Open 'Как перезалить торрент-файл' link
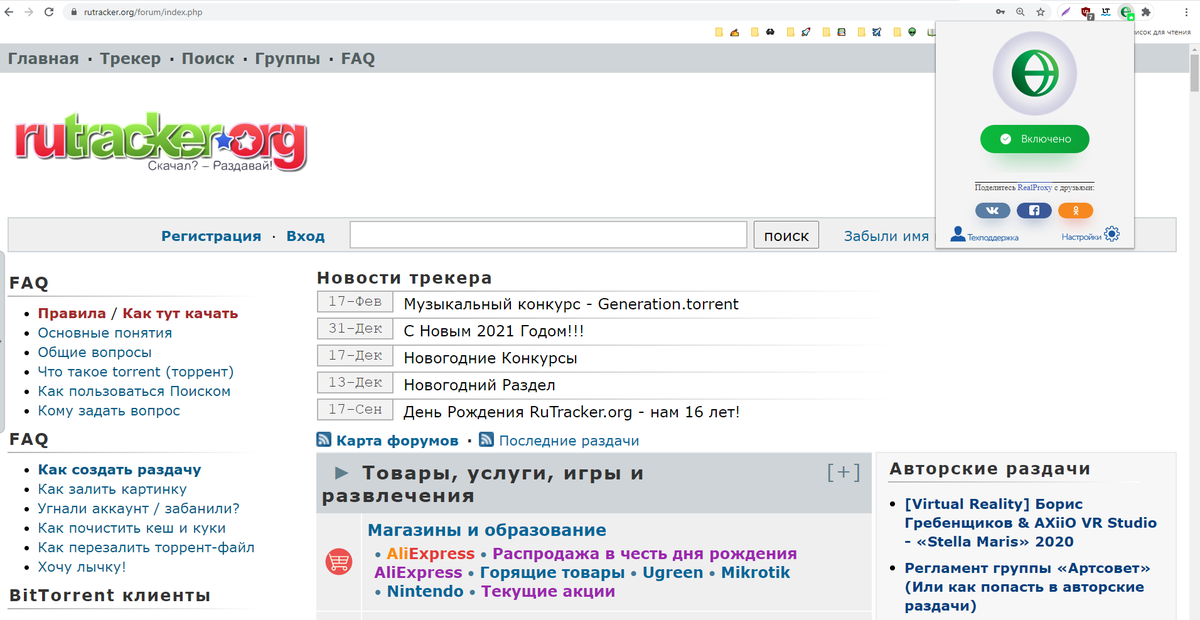 pyautogui.click(x=146, y=547)
